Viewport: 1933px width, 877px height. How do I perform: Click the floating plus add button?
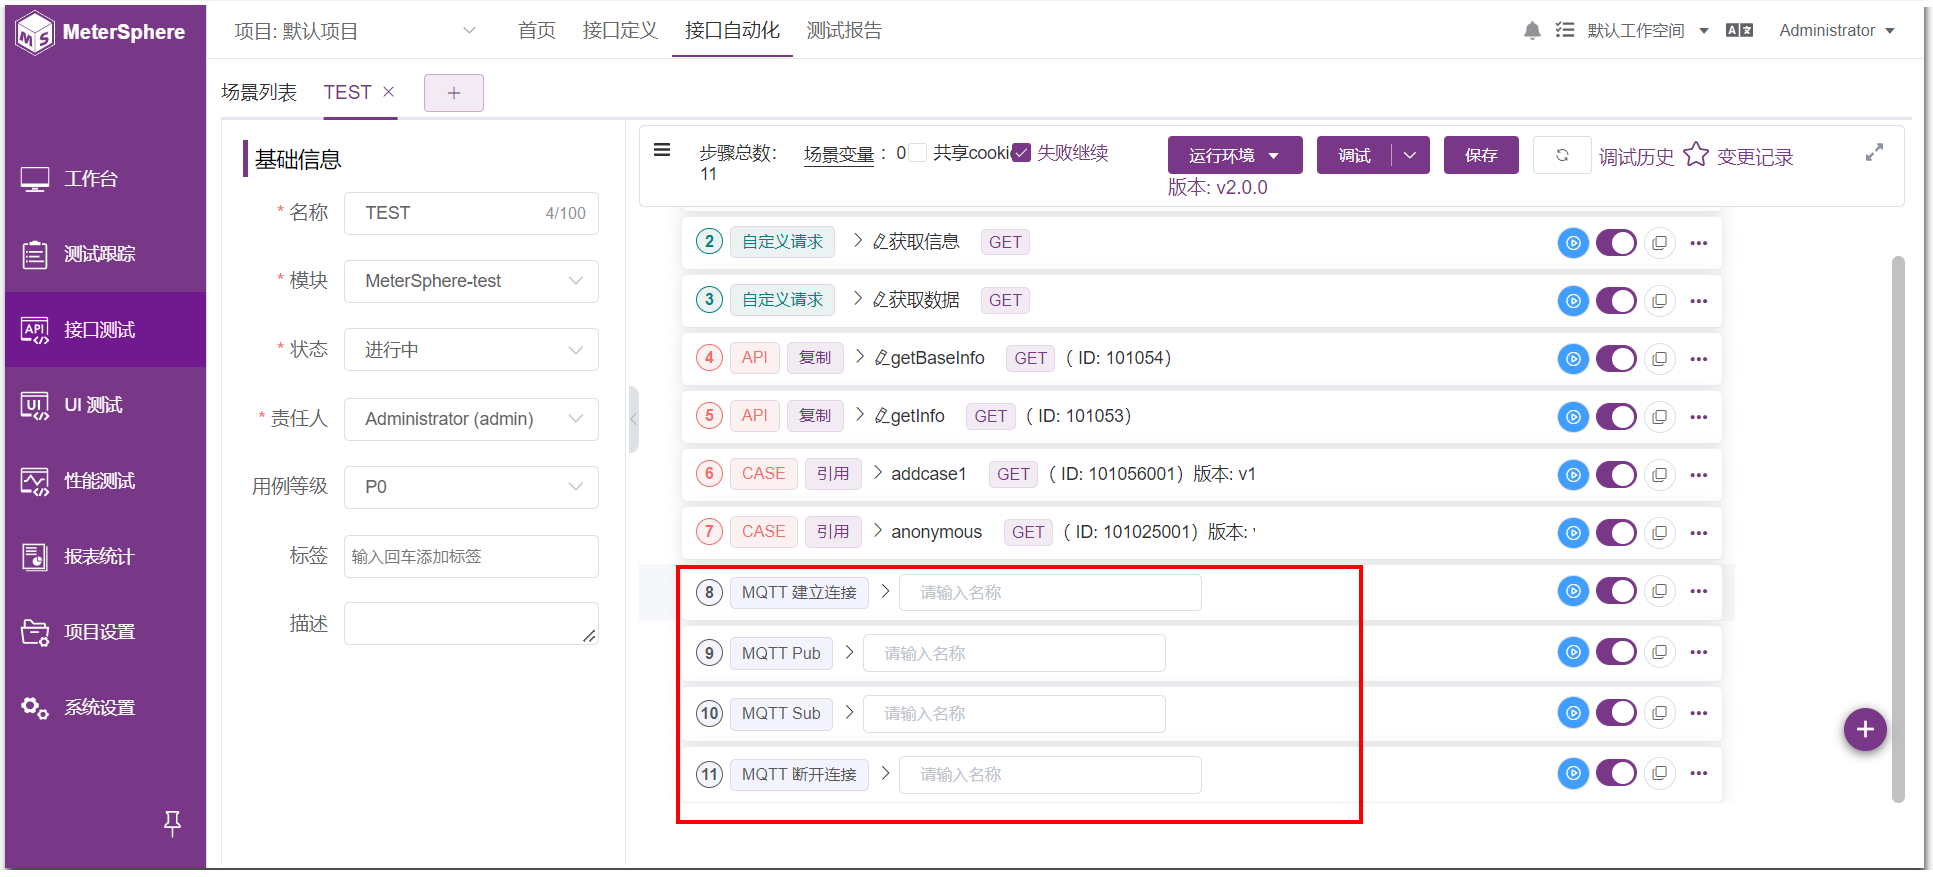click(x=1865, y=730)
